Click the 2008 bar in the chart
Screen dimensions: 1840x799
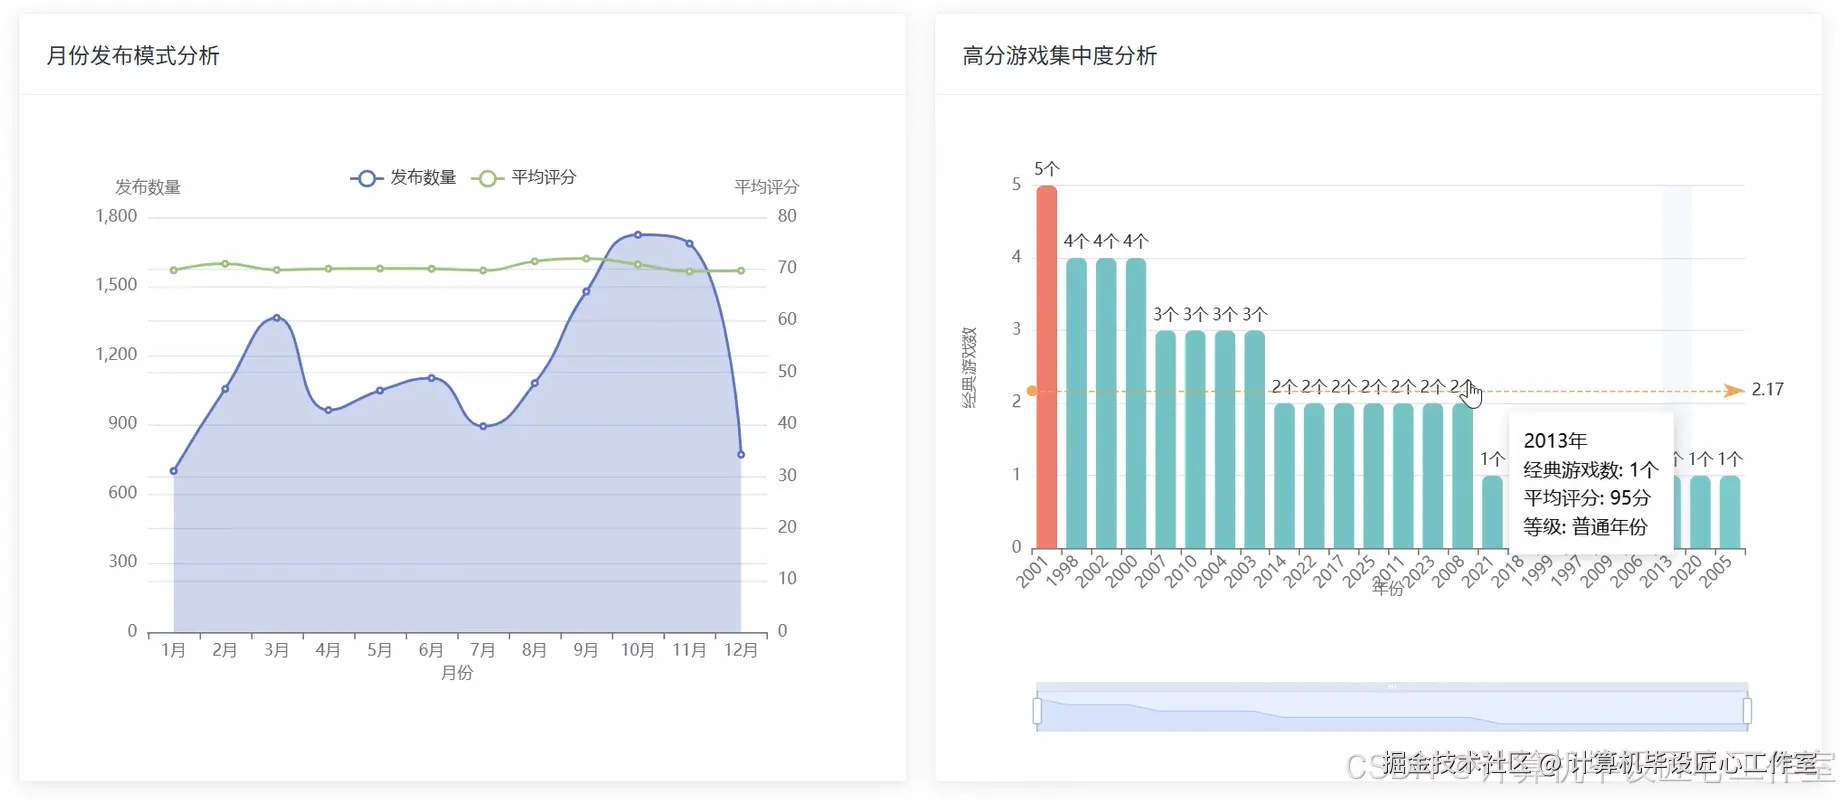[1463, 476]
